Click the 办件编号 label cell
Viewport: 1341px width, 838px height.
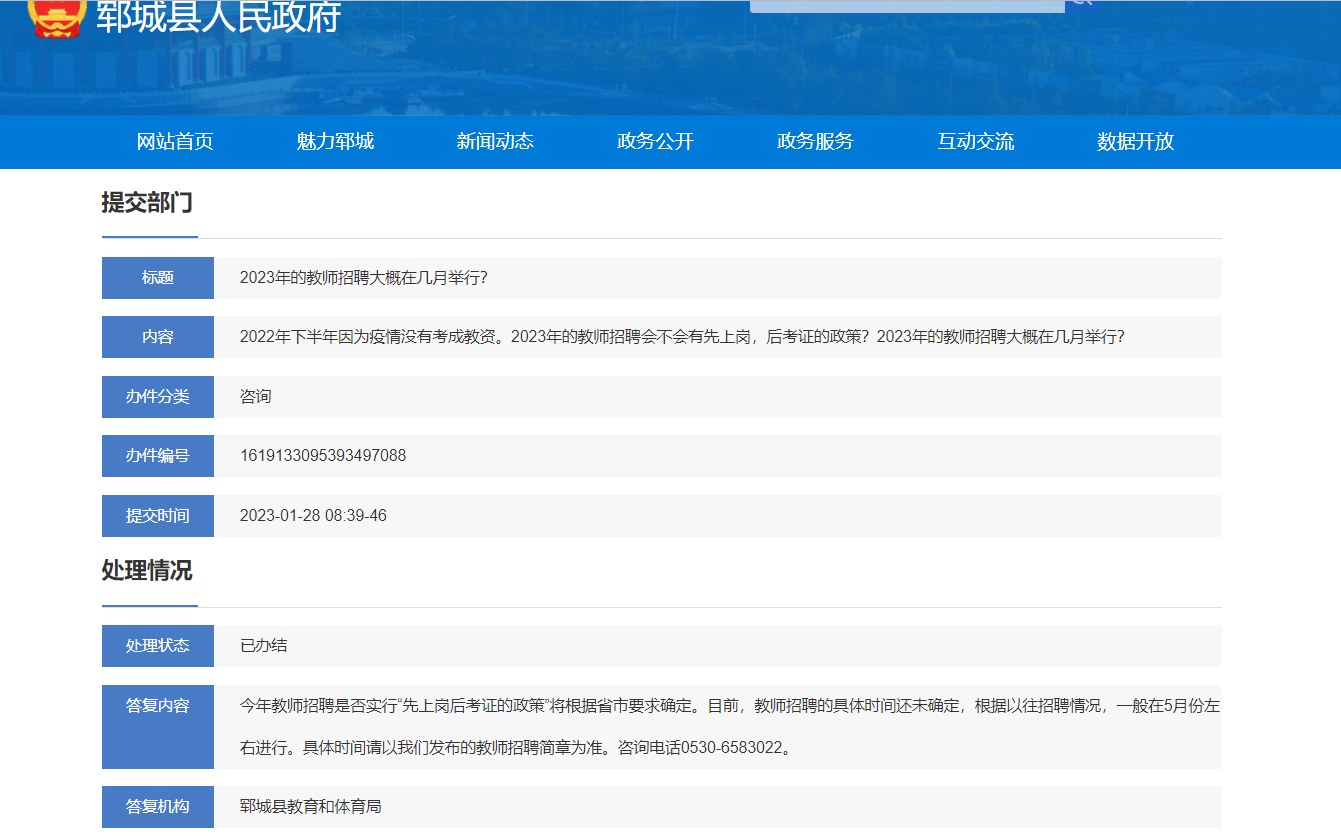[x=158, y=456]
